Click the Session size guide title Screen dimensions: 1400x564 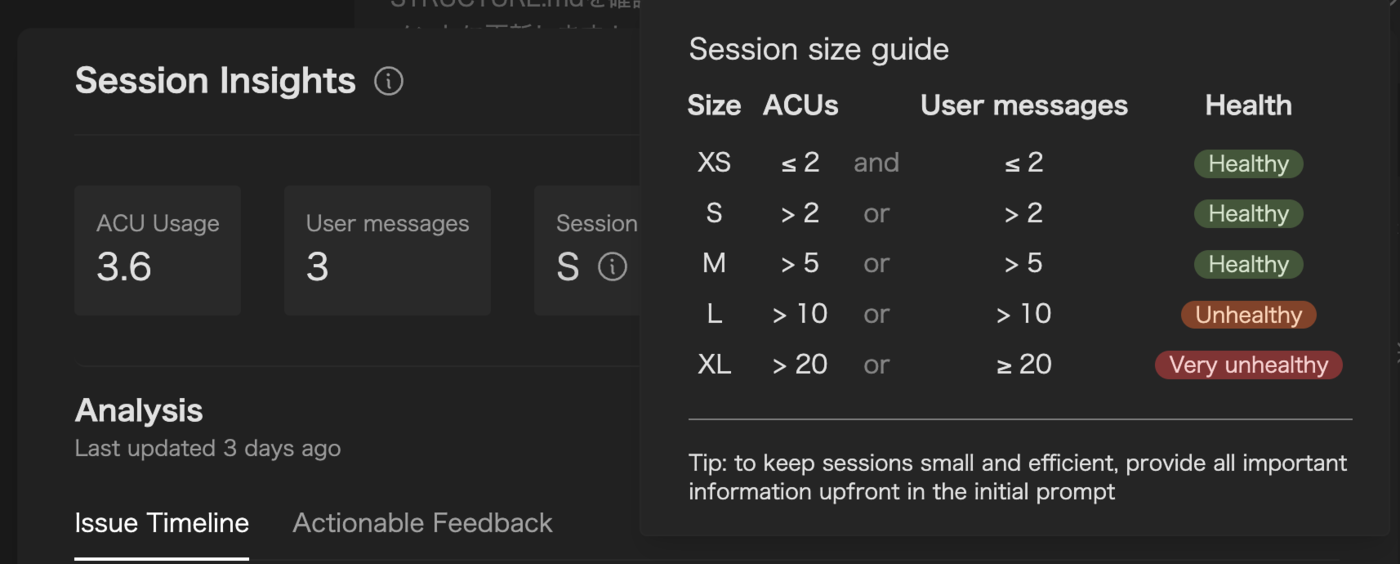pos(818,49)
